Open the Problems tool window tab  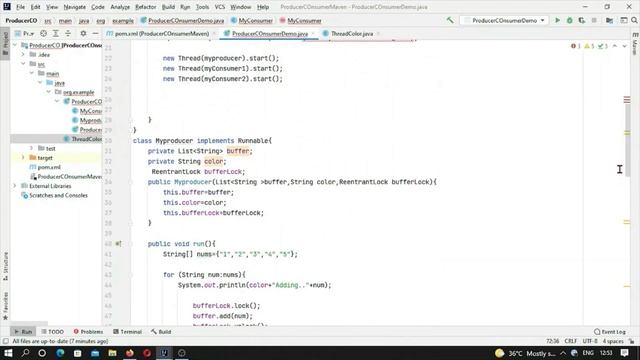point(89,332)
